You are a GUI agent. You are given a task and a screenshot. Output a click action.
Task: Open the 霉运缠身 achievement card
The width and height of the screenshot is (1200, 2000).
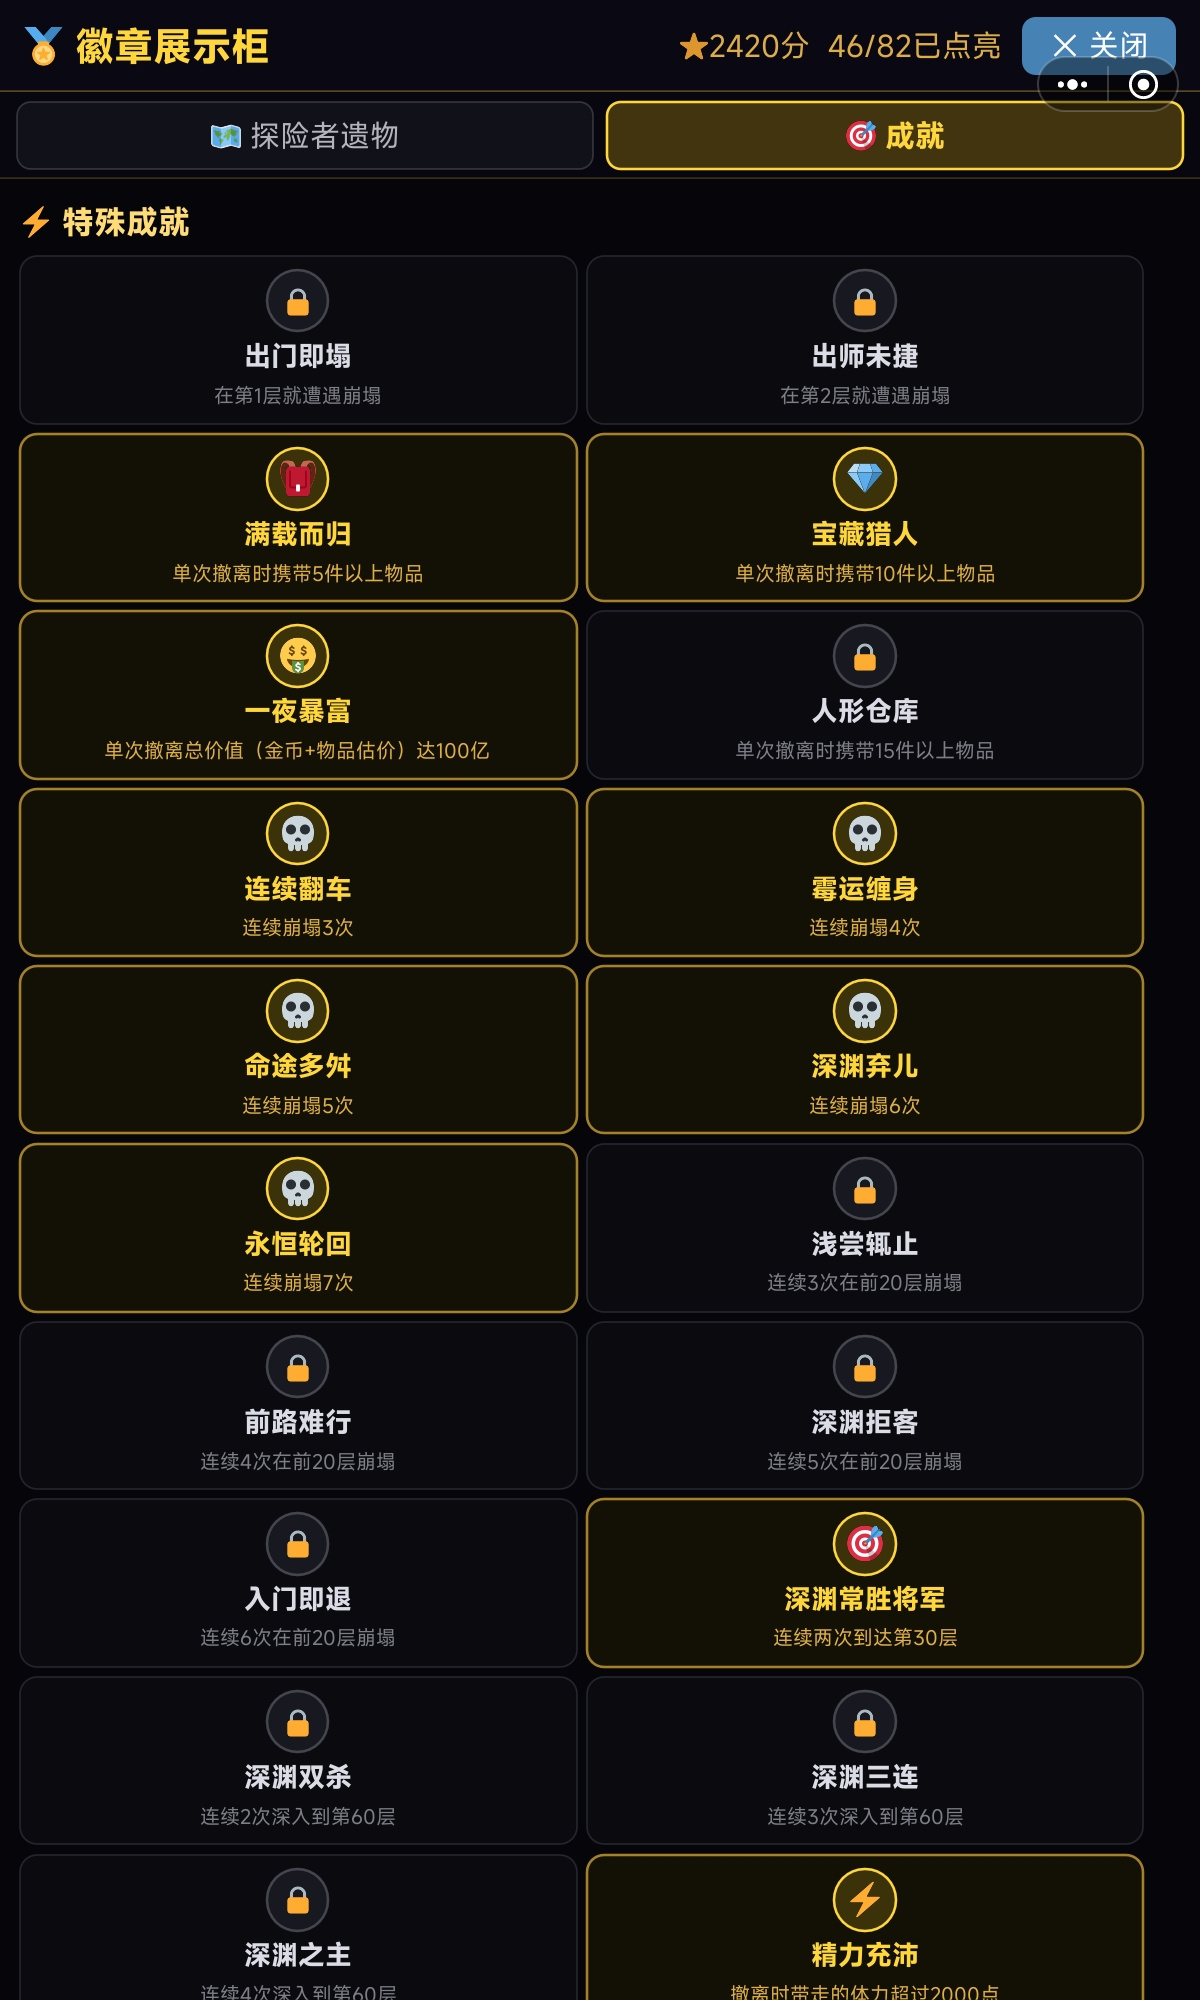tap(865, 872)
